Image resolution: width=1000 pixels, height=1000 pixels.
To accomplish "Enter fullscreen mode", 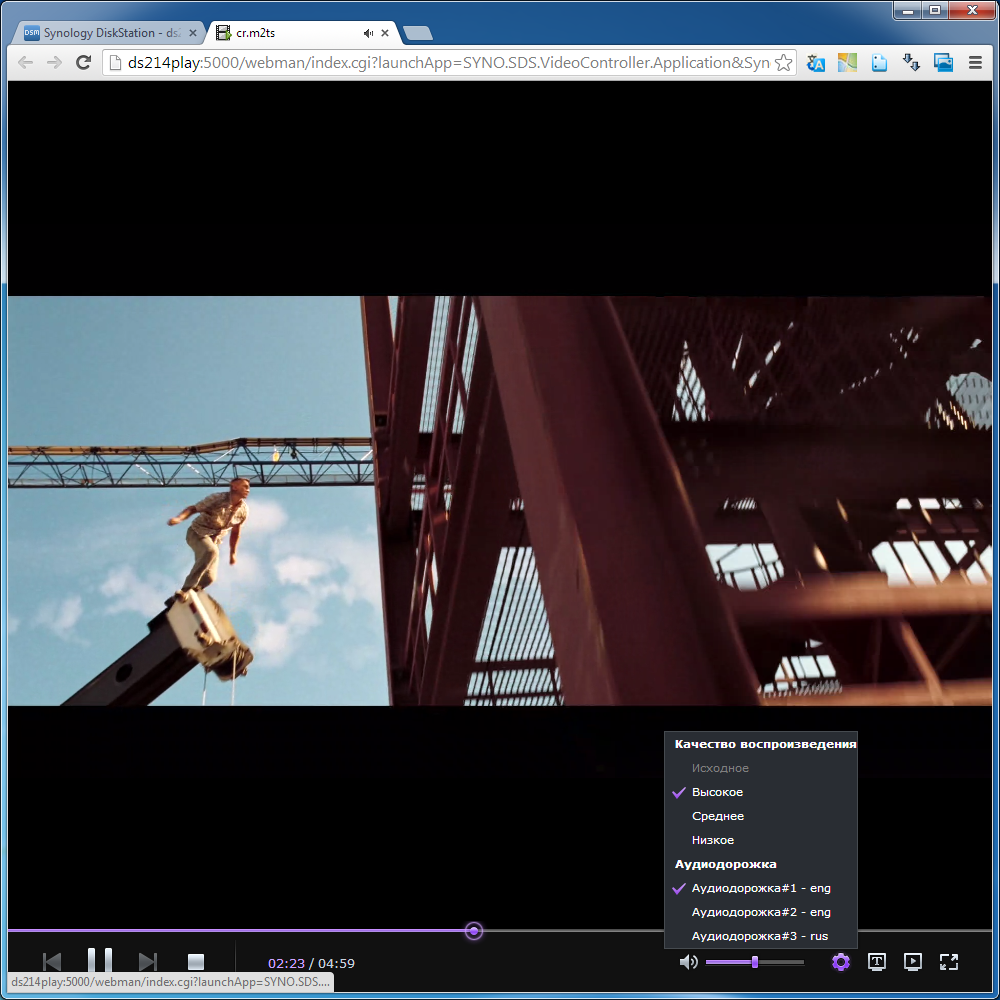I will (949, 962).
